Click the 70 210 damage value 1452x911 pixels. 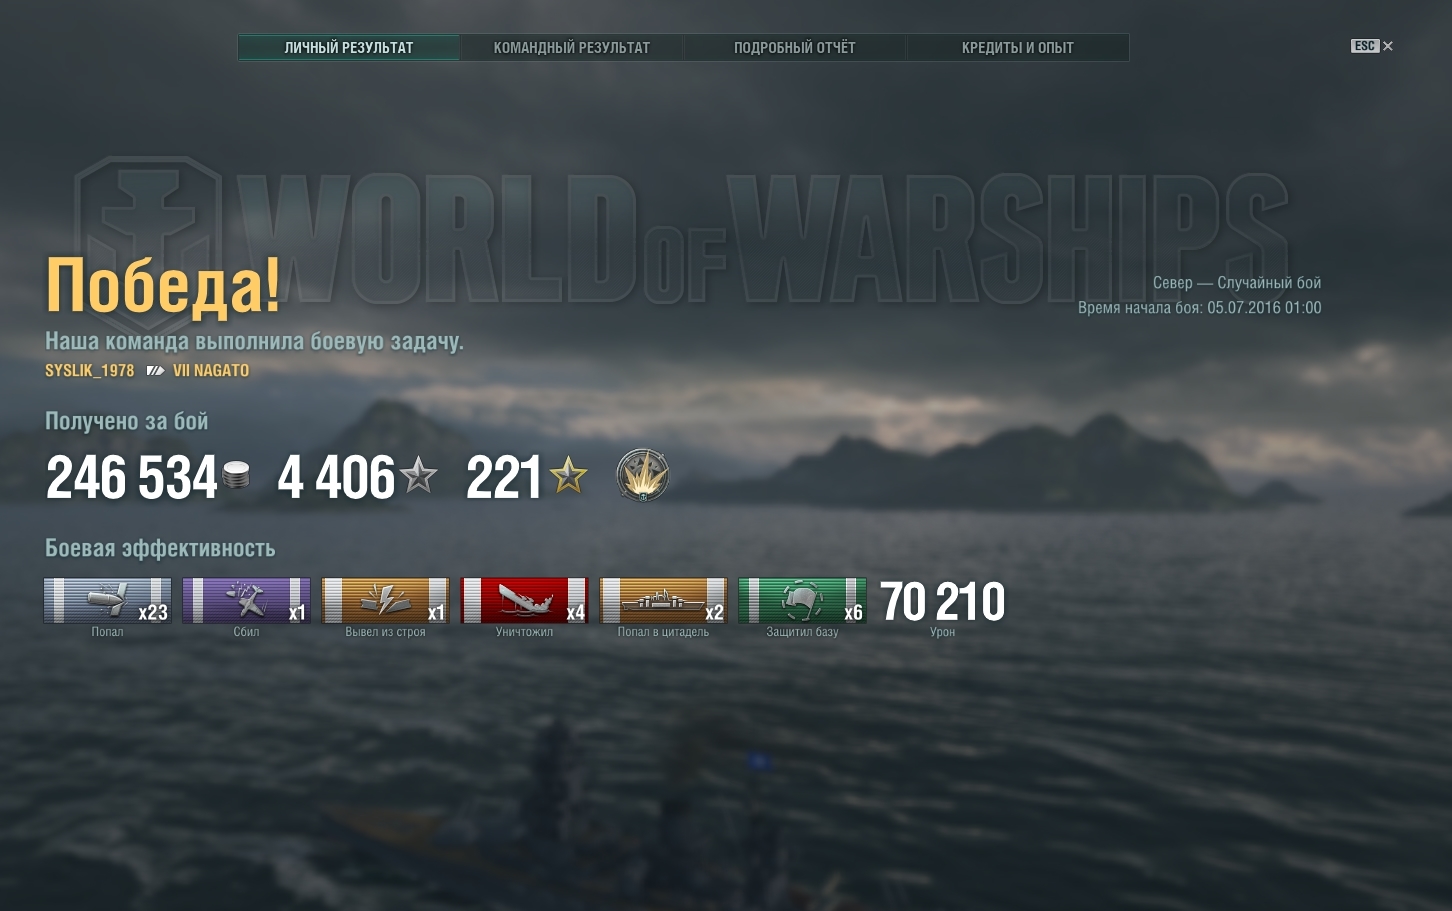942,602
